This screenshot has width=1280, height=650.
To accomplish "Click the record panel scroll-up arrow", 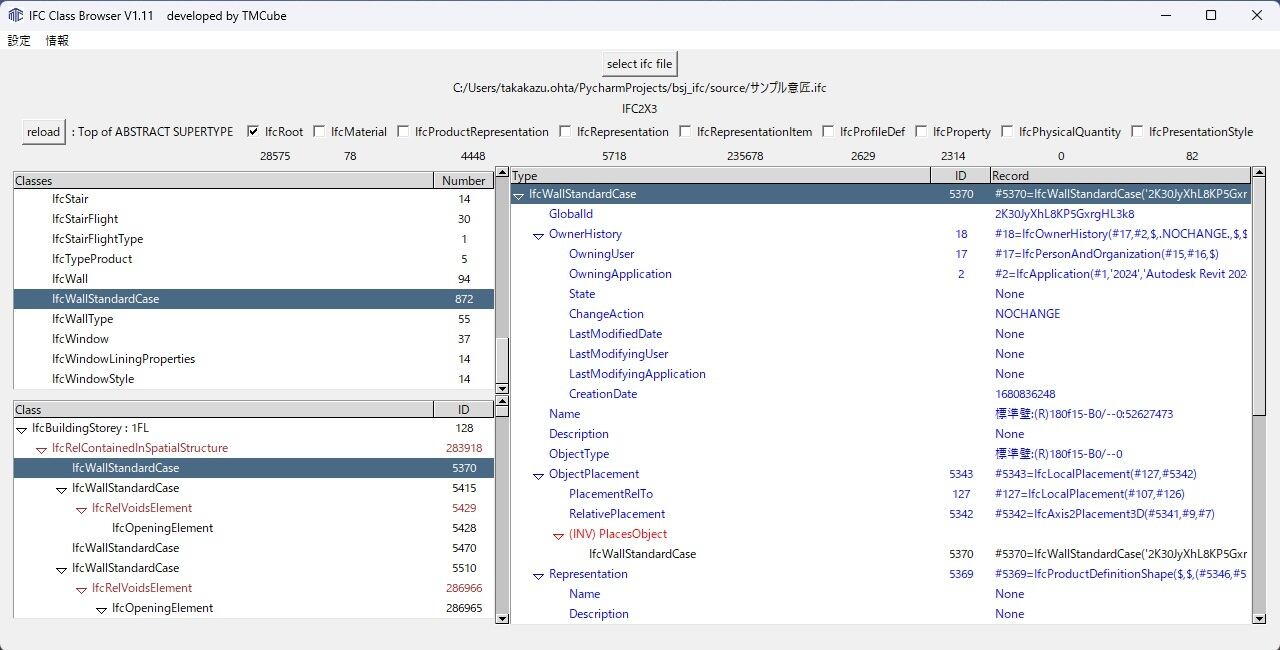I will (1259, 173).
